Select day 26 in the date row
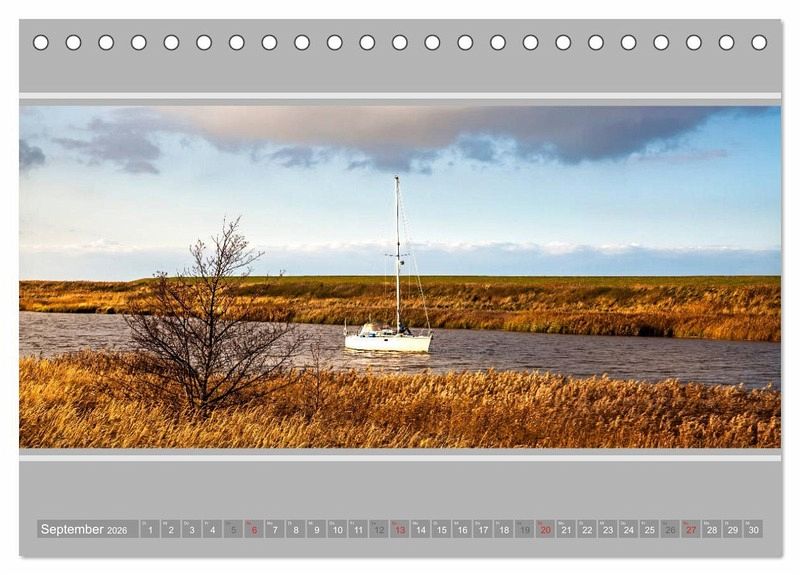Screen dimensions: 800x575 click(x=670, y=529)
